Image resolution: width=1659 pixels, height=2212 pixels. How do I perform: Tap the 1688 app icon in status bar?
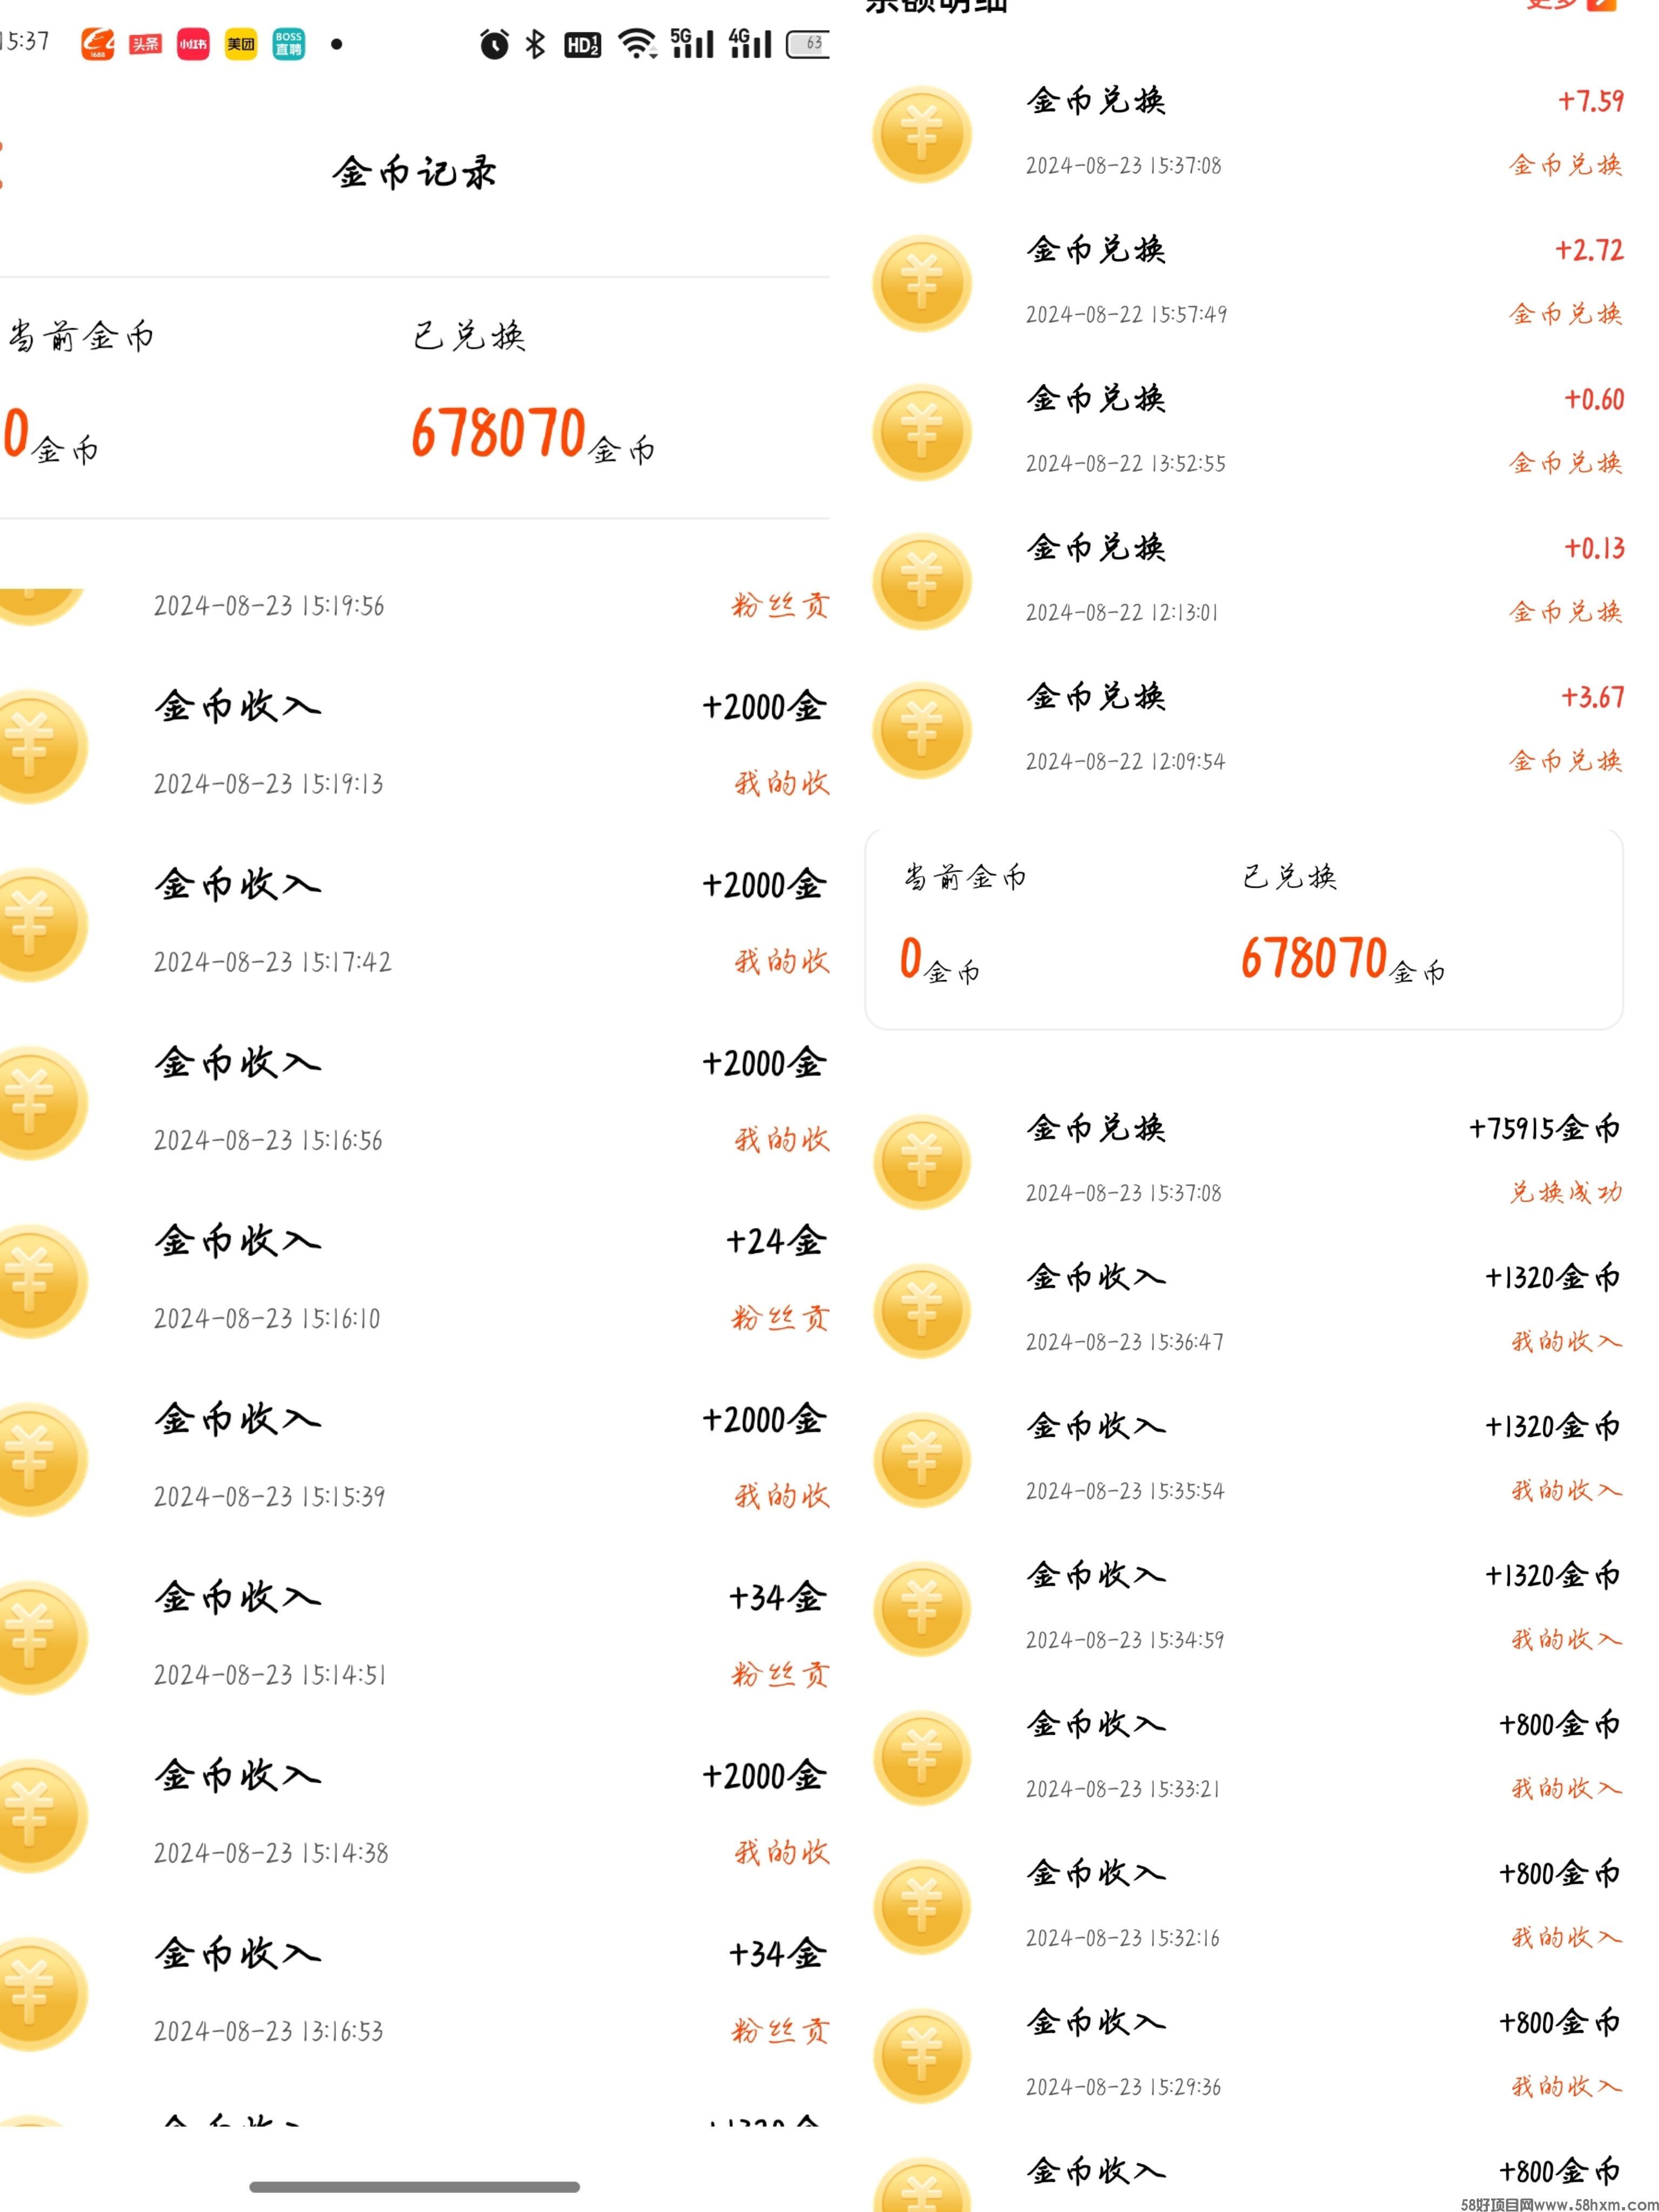[x=97, y=44]
